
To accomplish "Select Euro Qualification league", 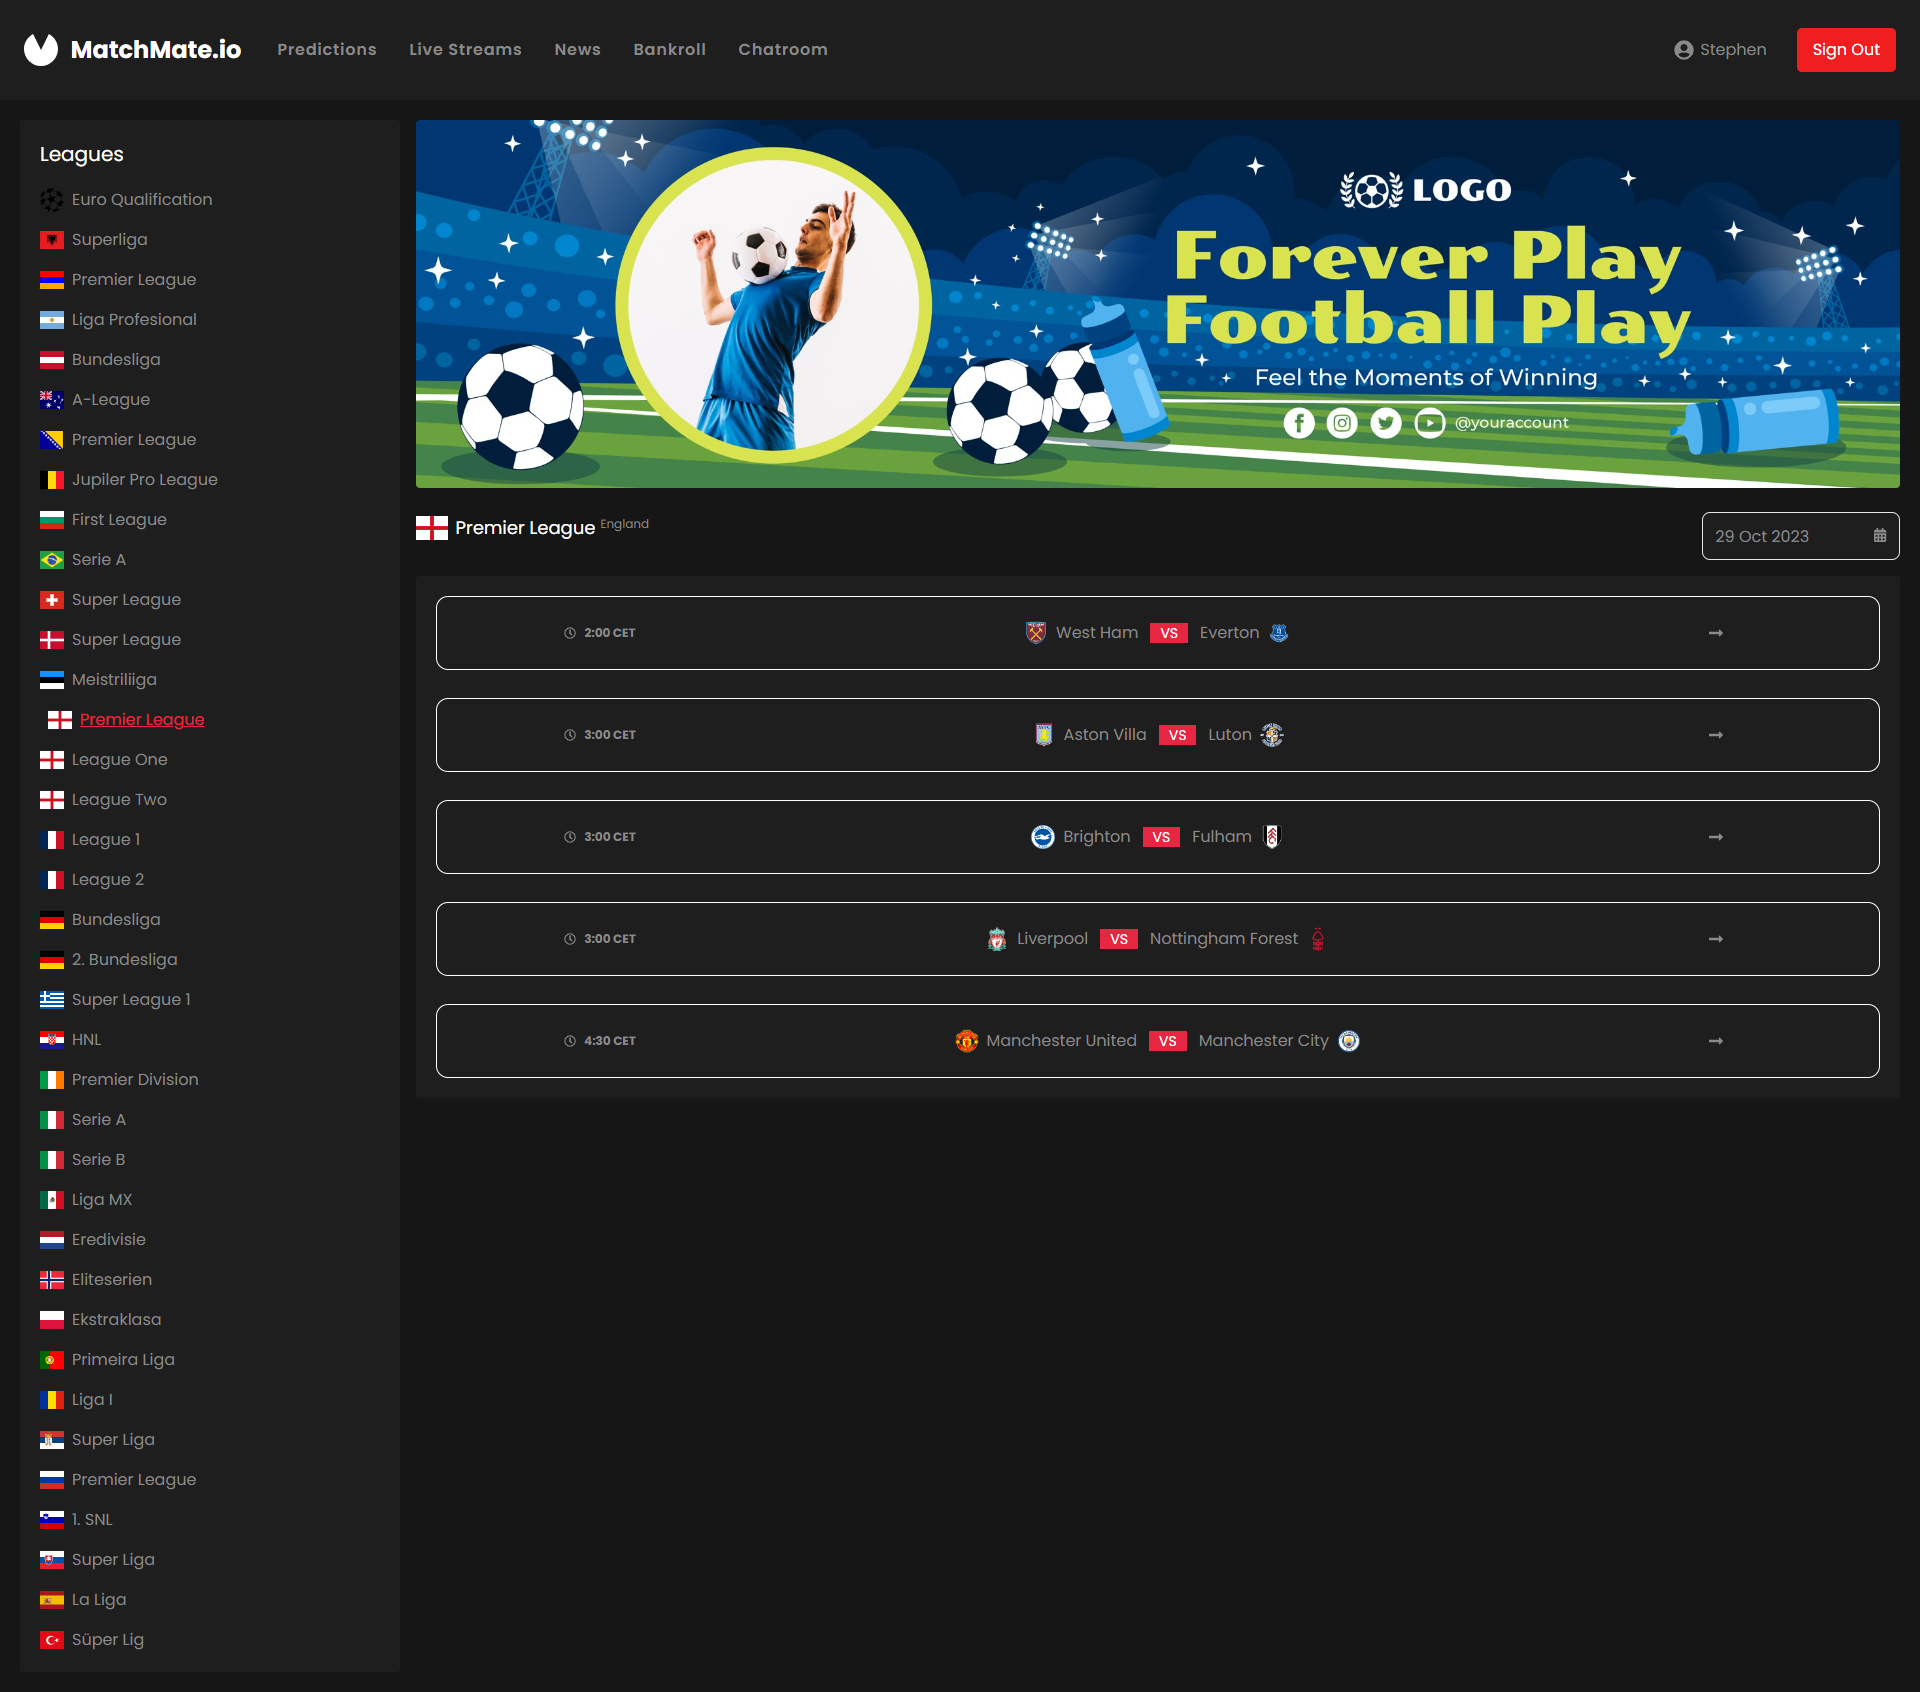I will click(x=141, y=199).
